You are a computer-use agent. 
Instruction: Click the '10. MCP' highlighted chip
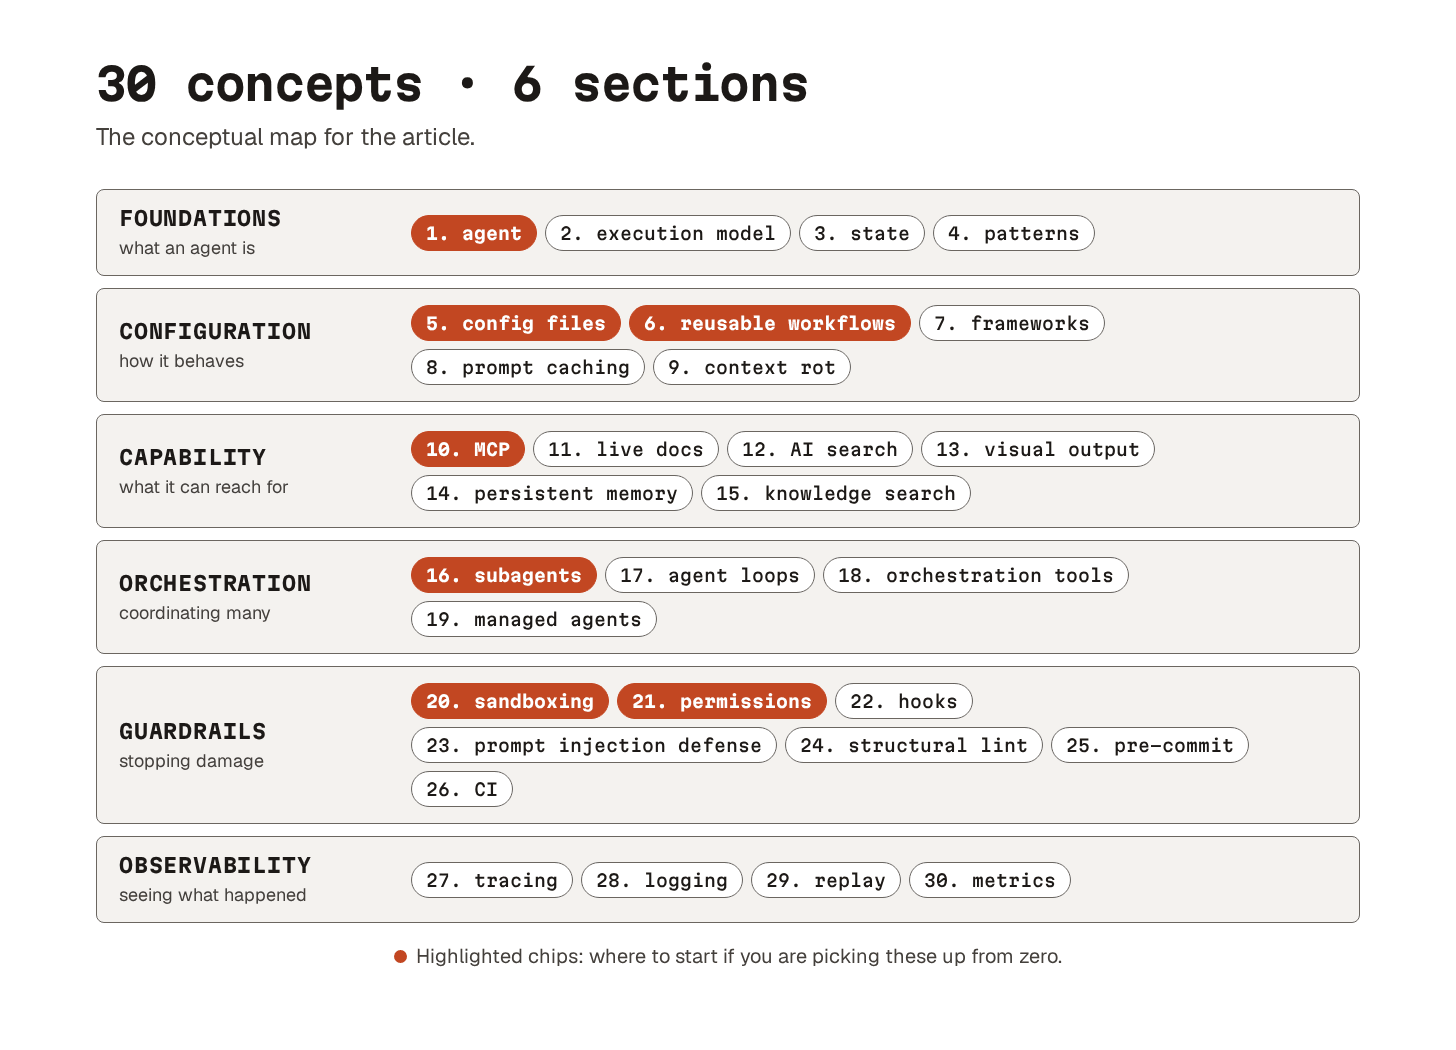tap(468, 449)
